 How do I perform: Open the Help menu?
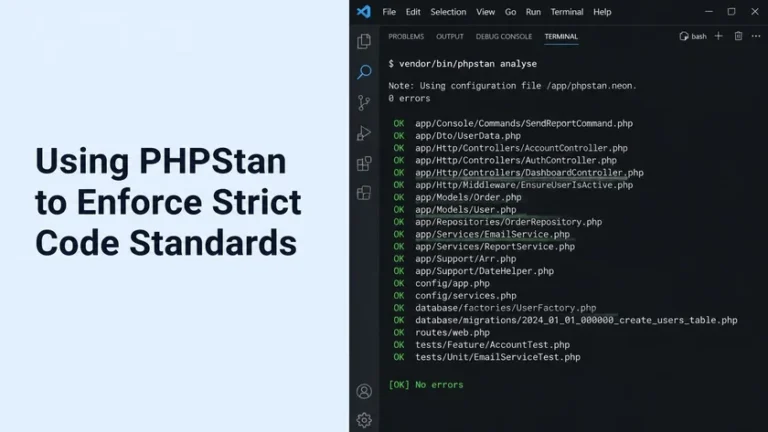(602, 12)
